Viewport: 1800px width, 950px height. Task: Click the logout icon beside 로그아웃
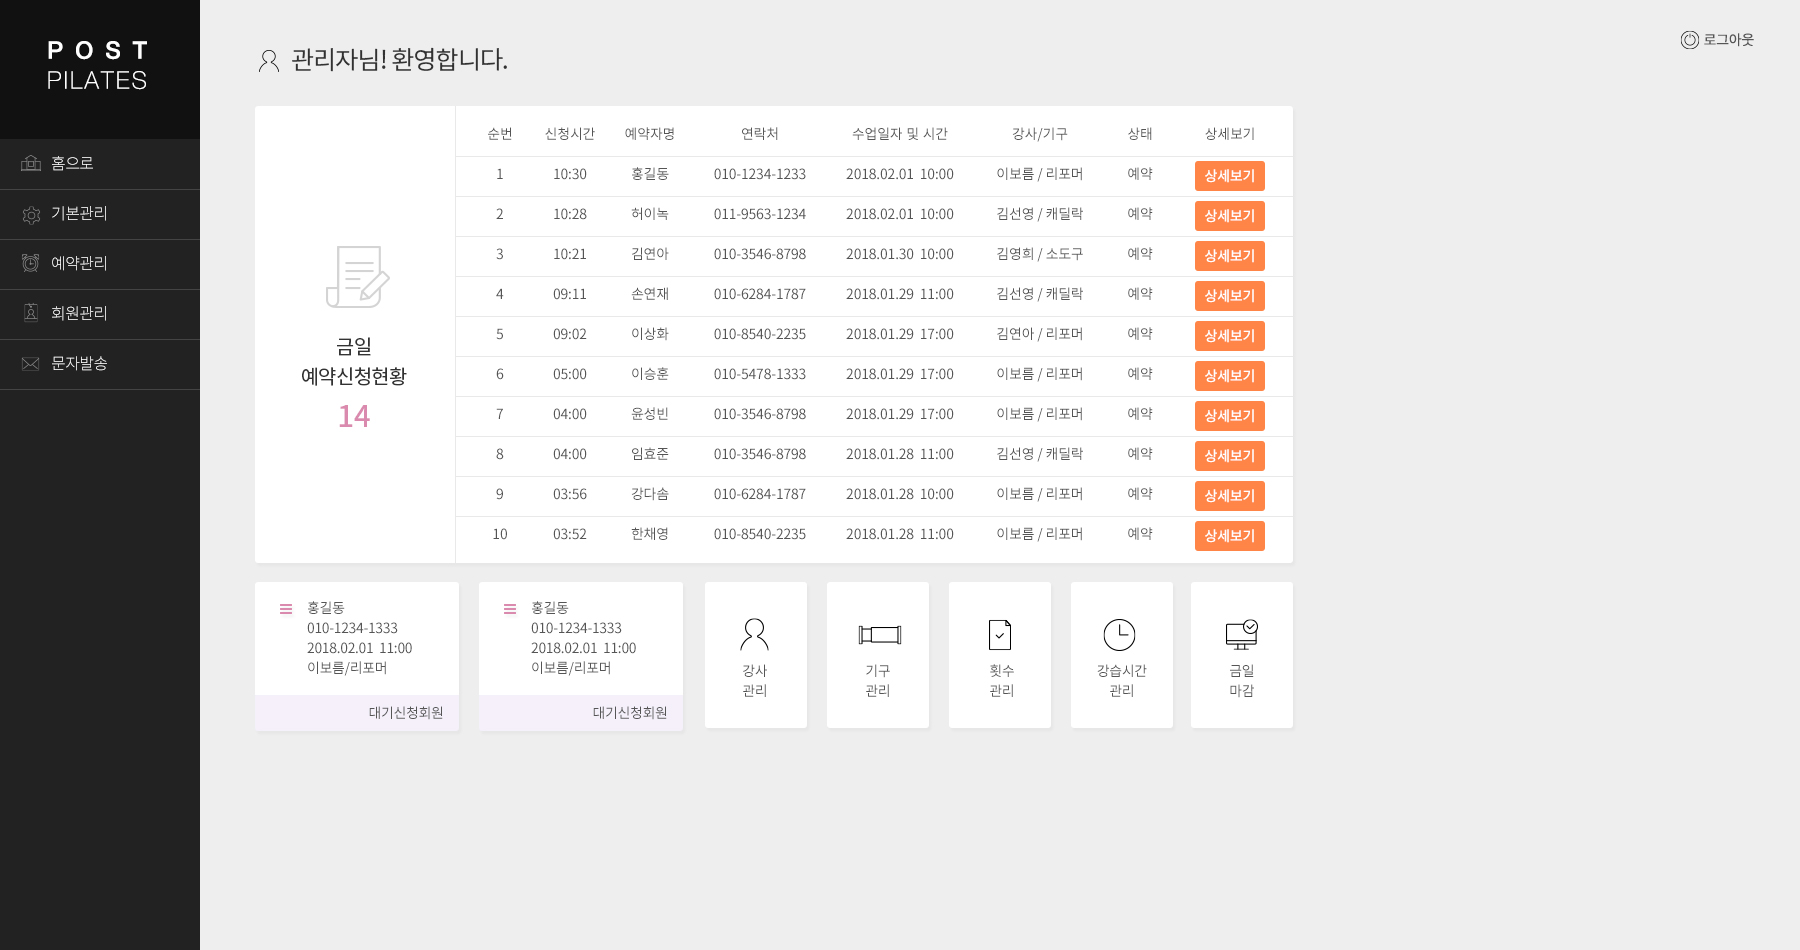point(1689,40)
